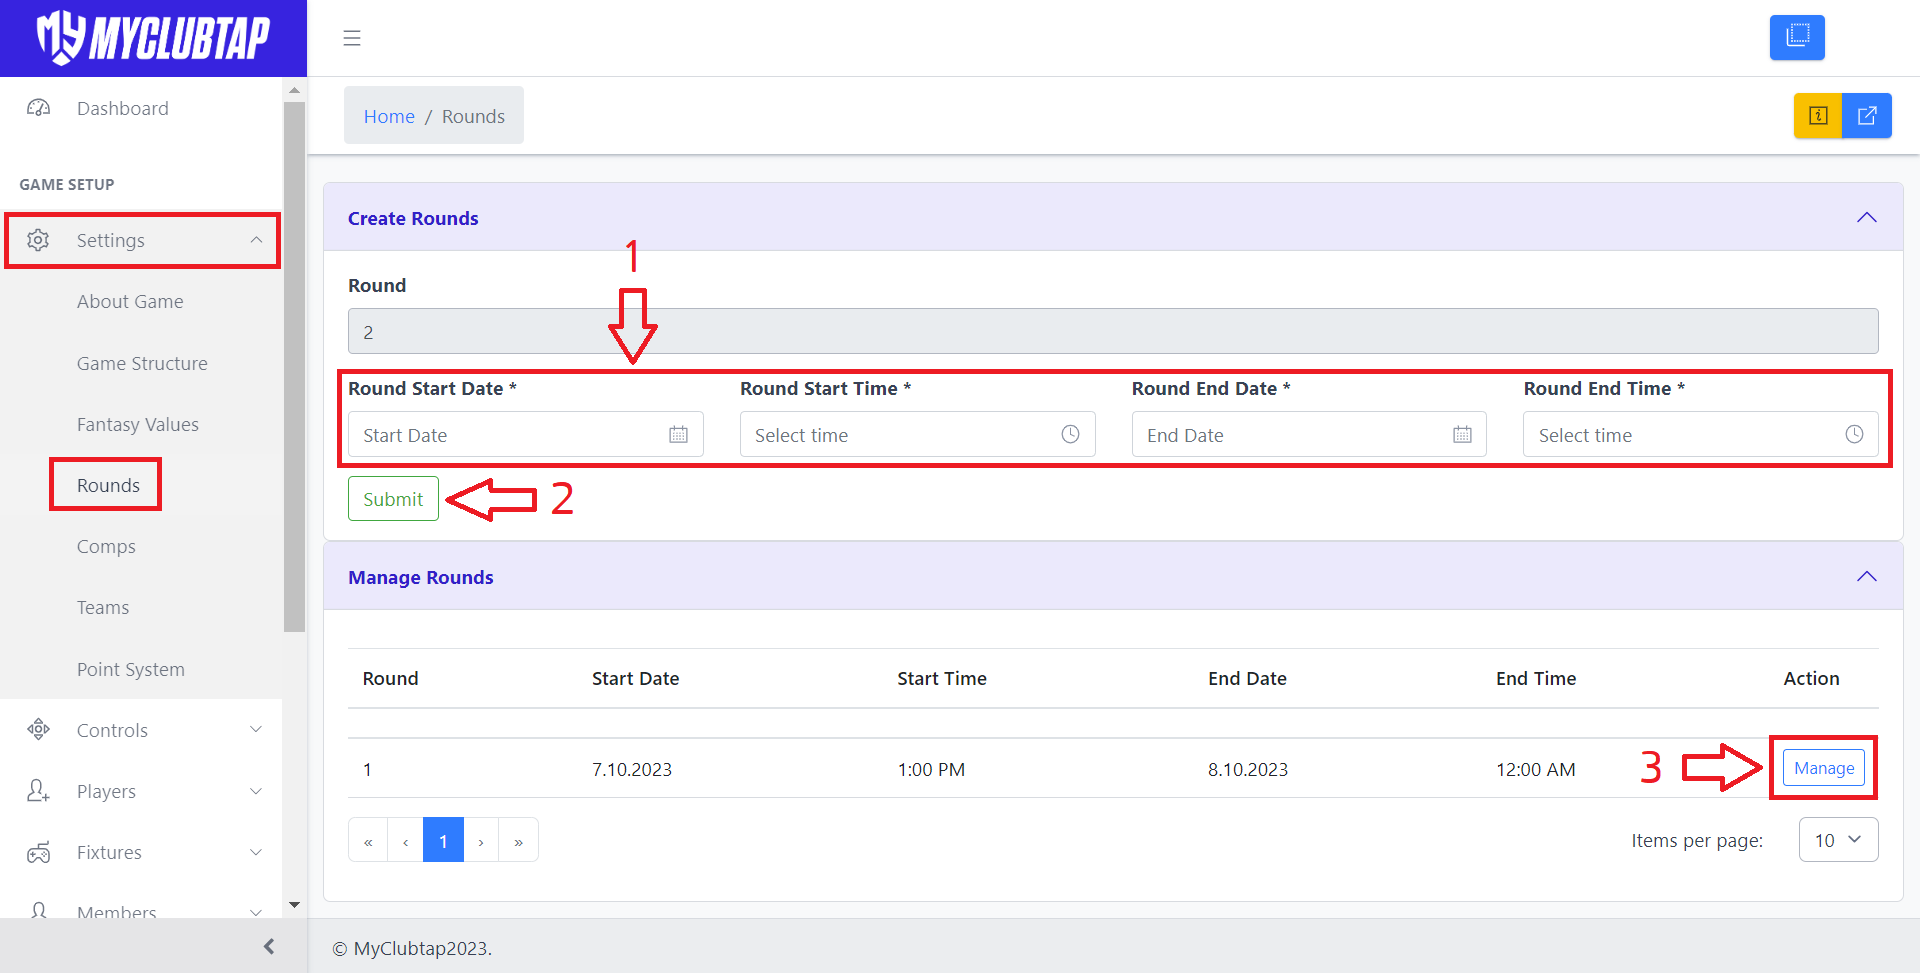Toggle the hamburger sidebar menu
Screen dimensions: 1920x973
pos(352,38)
